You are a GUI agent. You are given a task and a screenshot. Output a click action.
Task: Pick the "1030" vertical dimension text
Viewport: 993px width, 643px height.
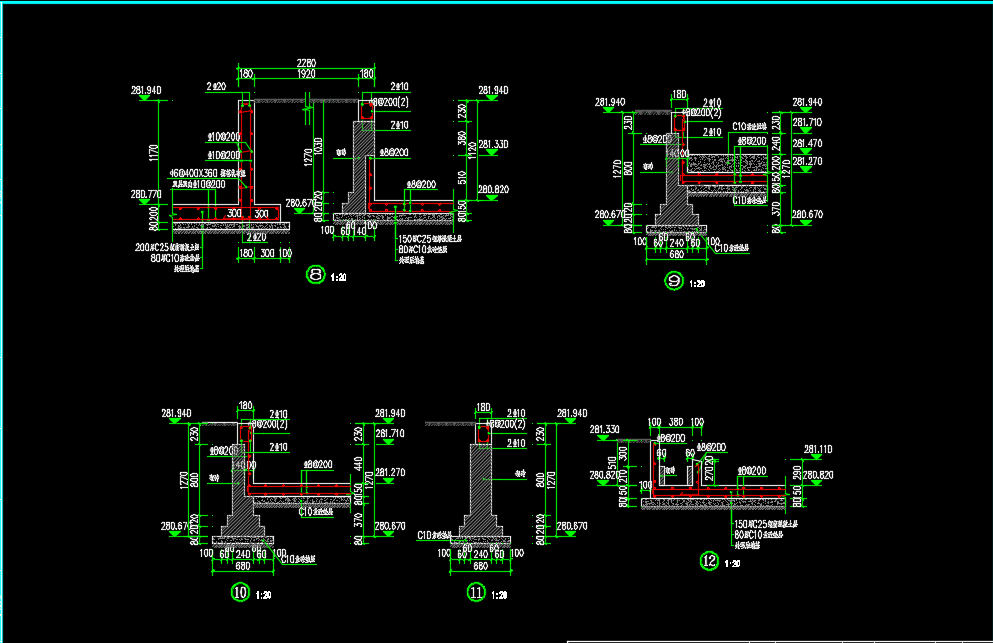coord(319,146)
